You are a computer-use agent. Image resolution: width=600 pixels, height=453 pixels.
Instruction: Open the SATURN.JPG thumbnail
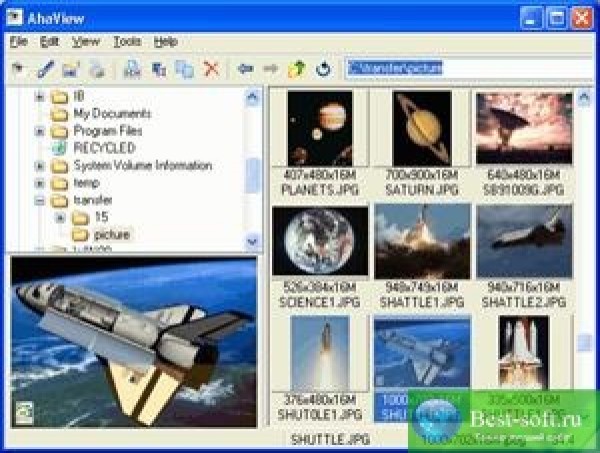pos(422,129)
